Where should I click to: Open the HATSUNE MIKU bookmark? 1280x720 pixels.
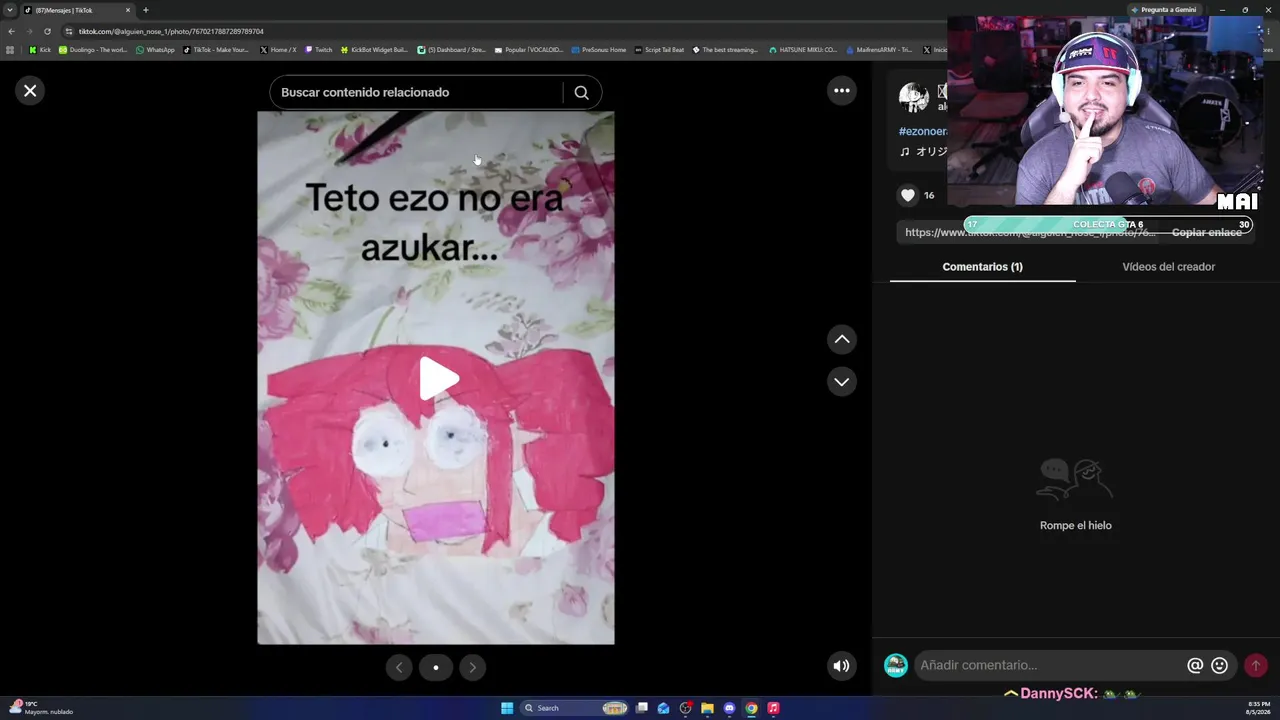tap(803, 50)
